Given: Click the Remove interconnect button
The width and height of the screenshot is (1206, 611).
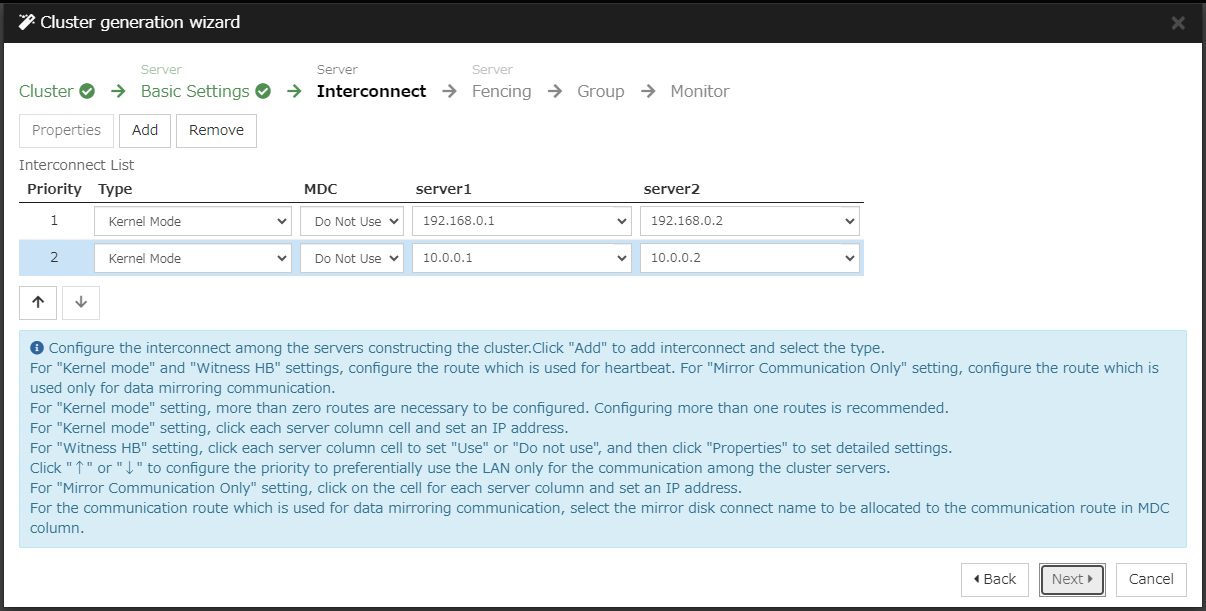Looking at the screenshot, I should point(216,130).
